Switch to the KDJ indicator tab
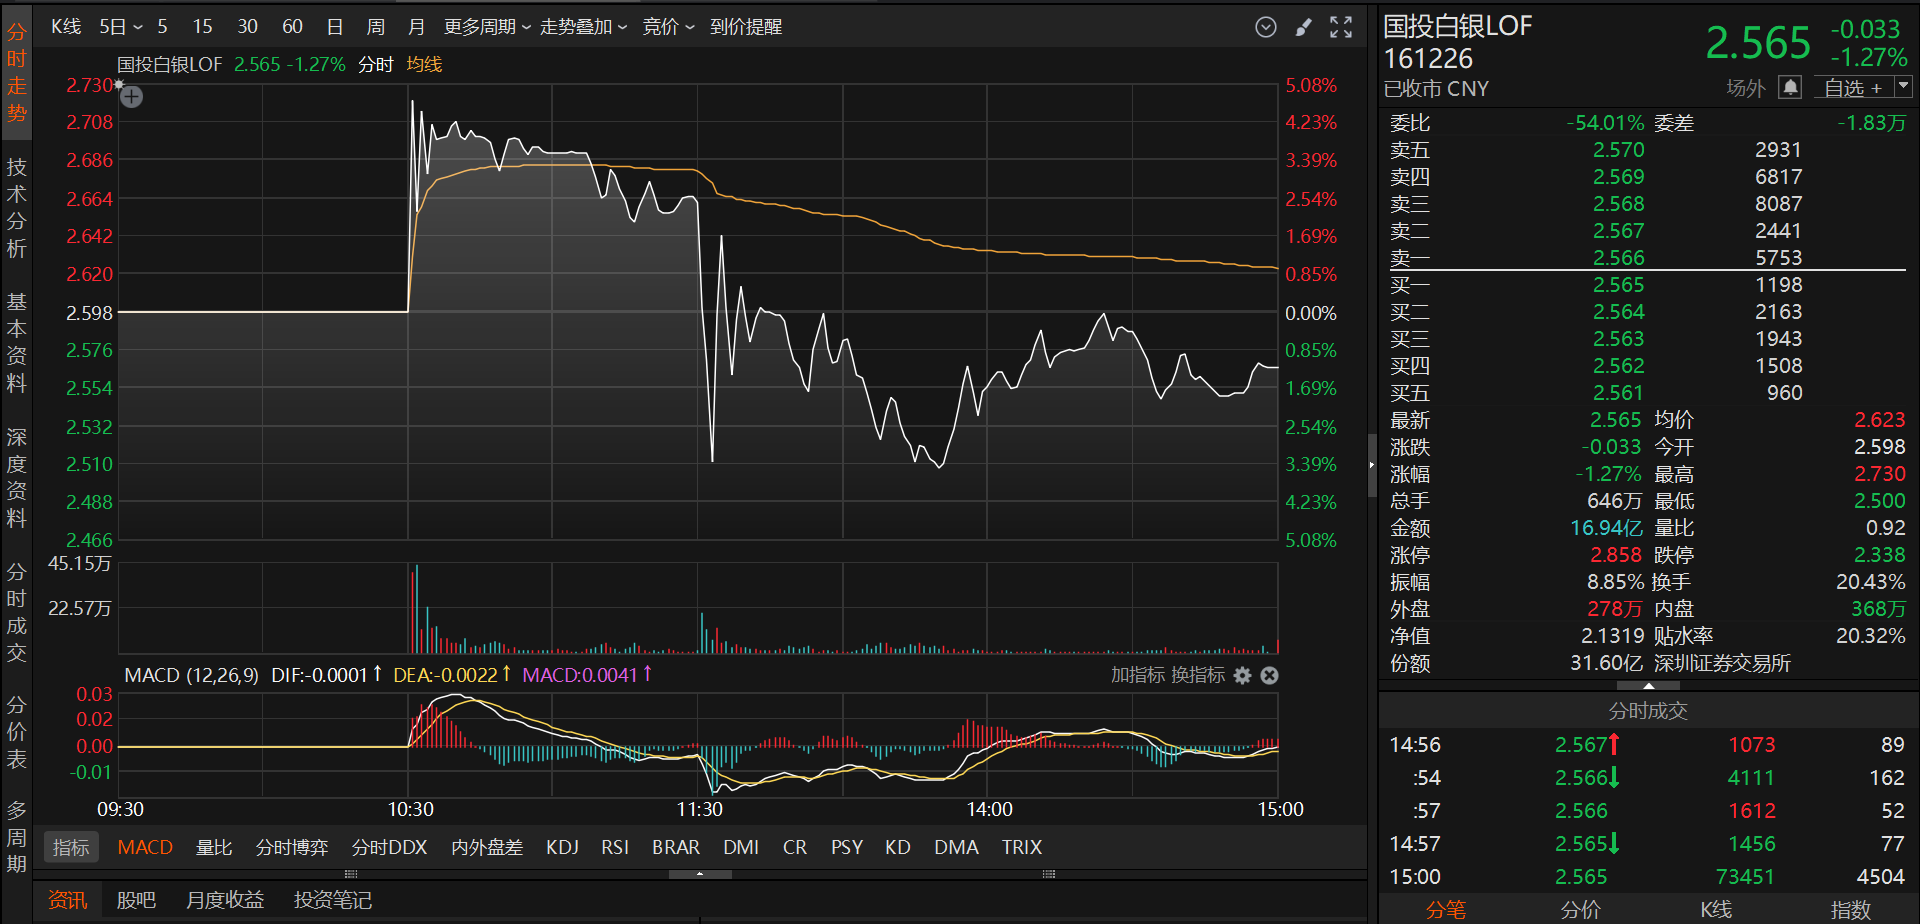This screenshot has width=1920, height=924. pos(562,848)
